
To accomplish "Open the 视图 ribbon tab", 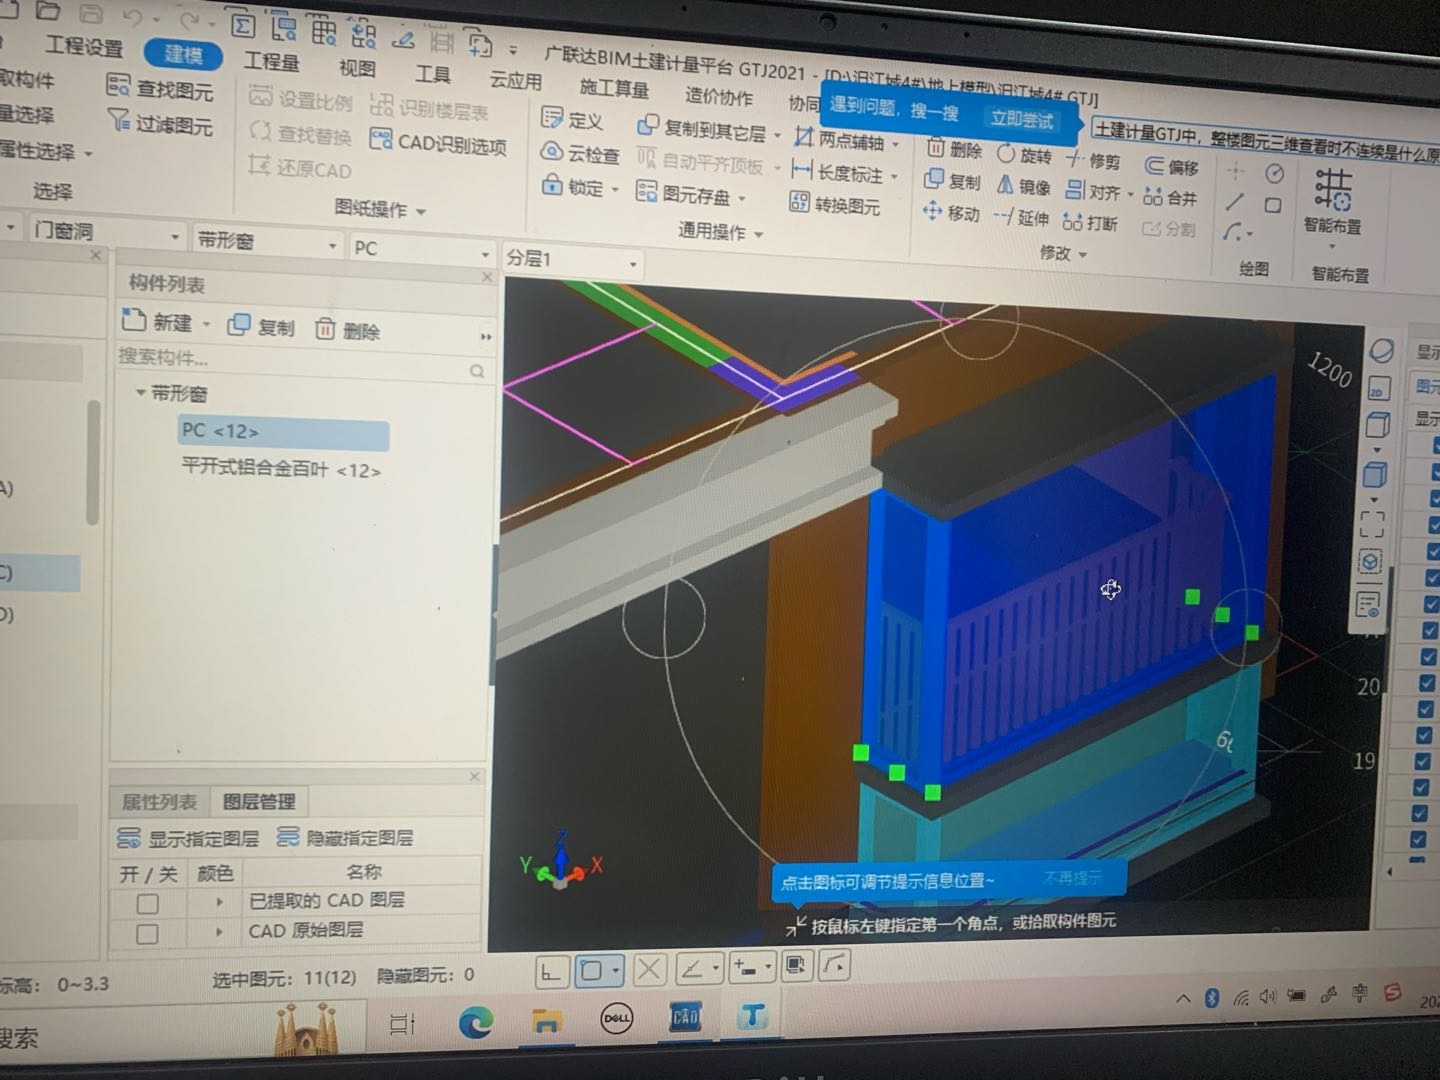I will coord(357,68).
